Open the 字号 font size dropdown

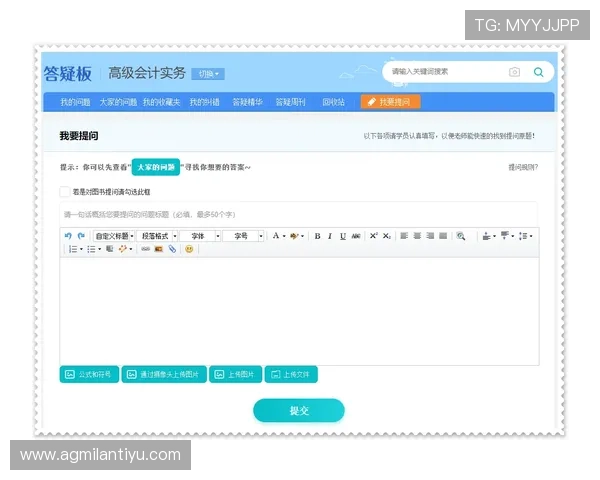[244, 236]
